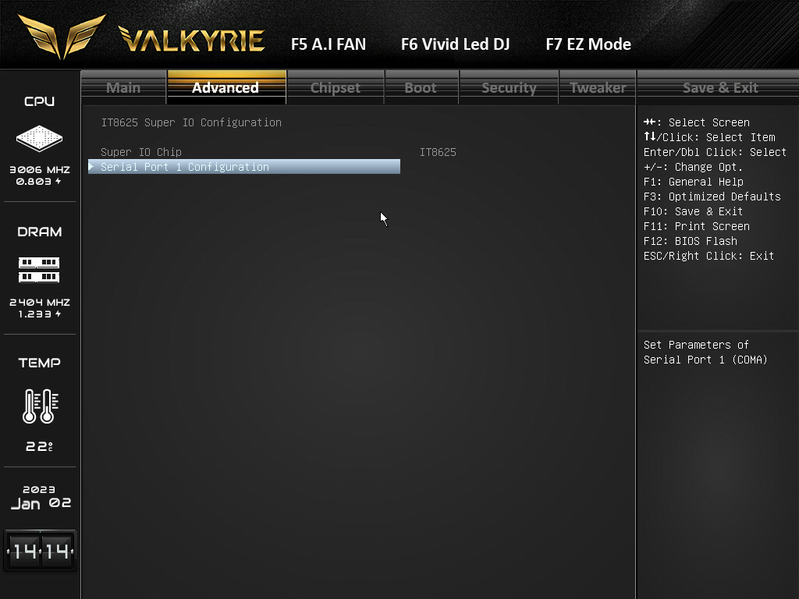799x599 pixels.
Task: Click Enter/Dbl Click: Select hint
Action: coord(715,152)
